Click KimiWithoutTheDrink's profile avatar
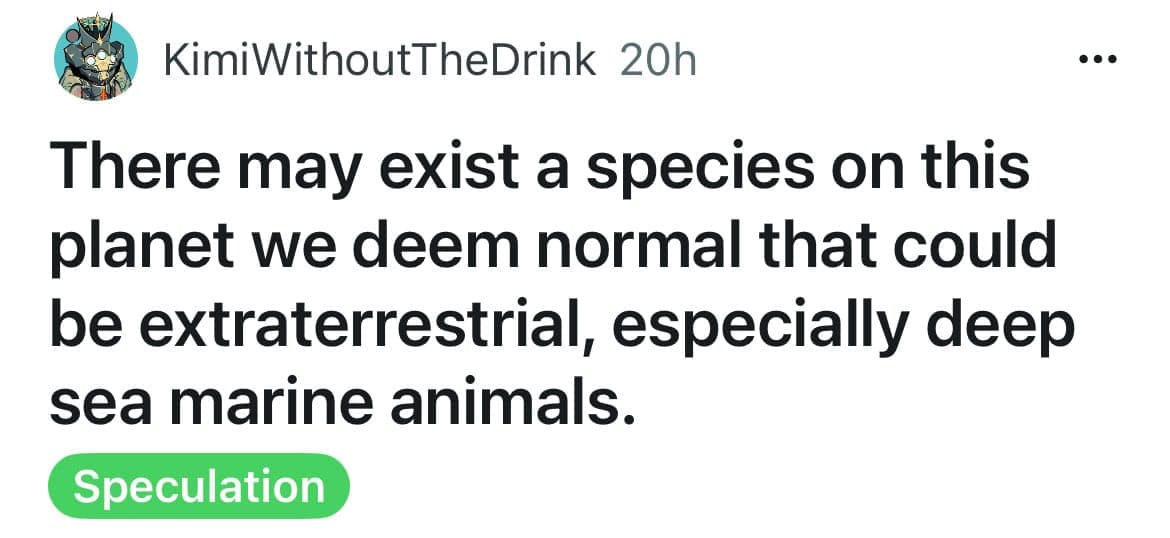 coord(95,60)
